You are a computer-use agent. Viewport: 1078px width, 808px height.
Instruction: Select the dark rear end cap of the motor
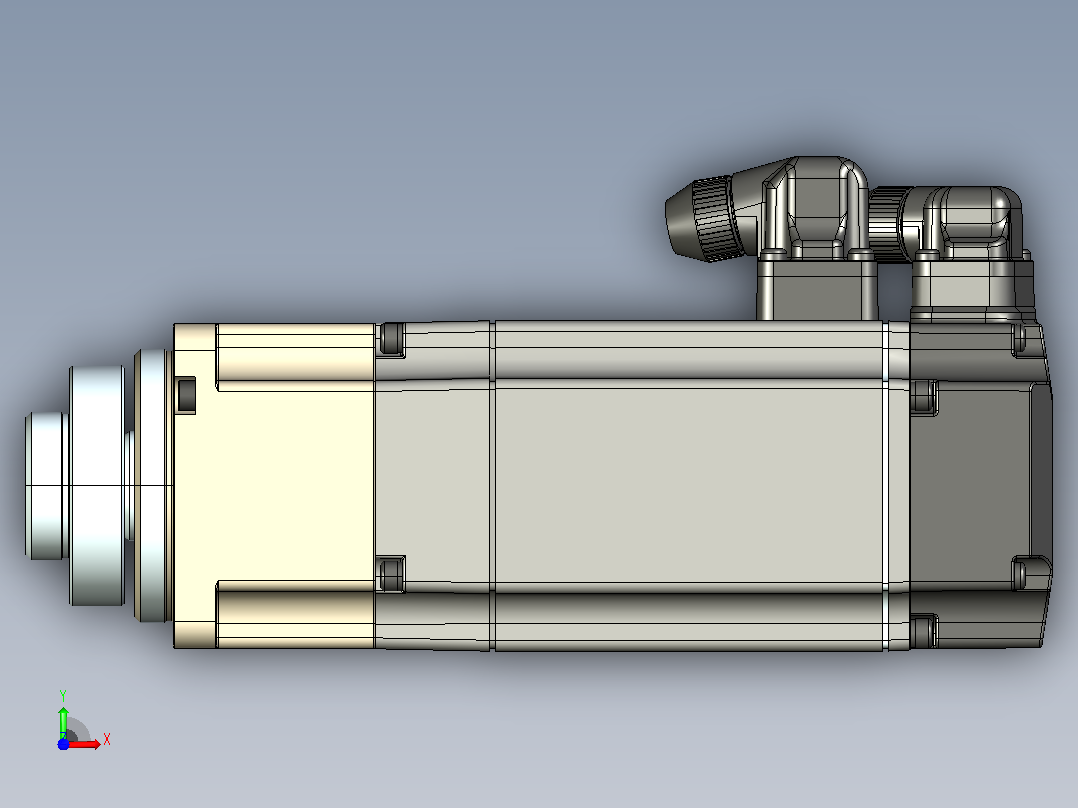coord(980,484)
